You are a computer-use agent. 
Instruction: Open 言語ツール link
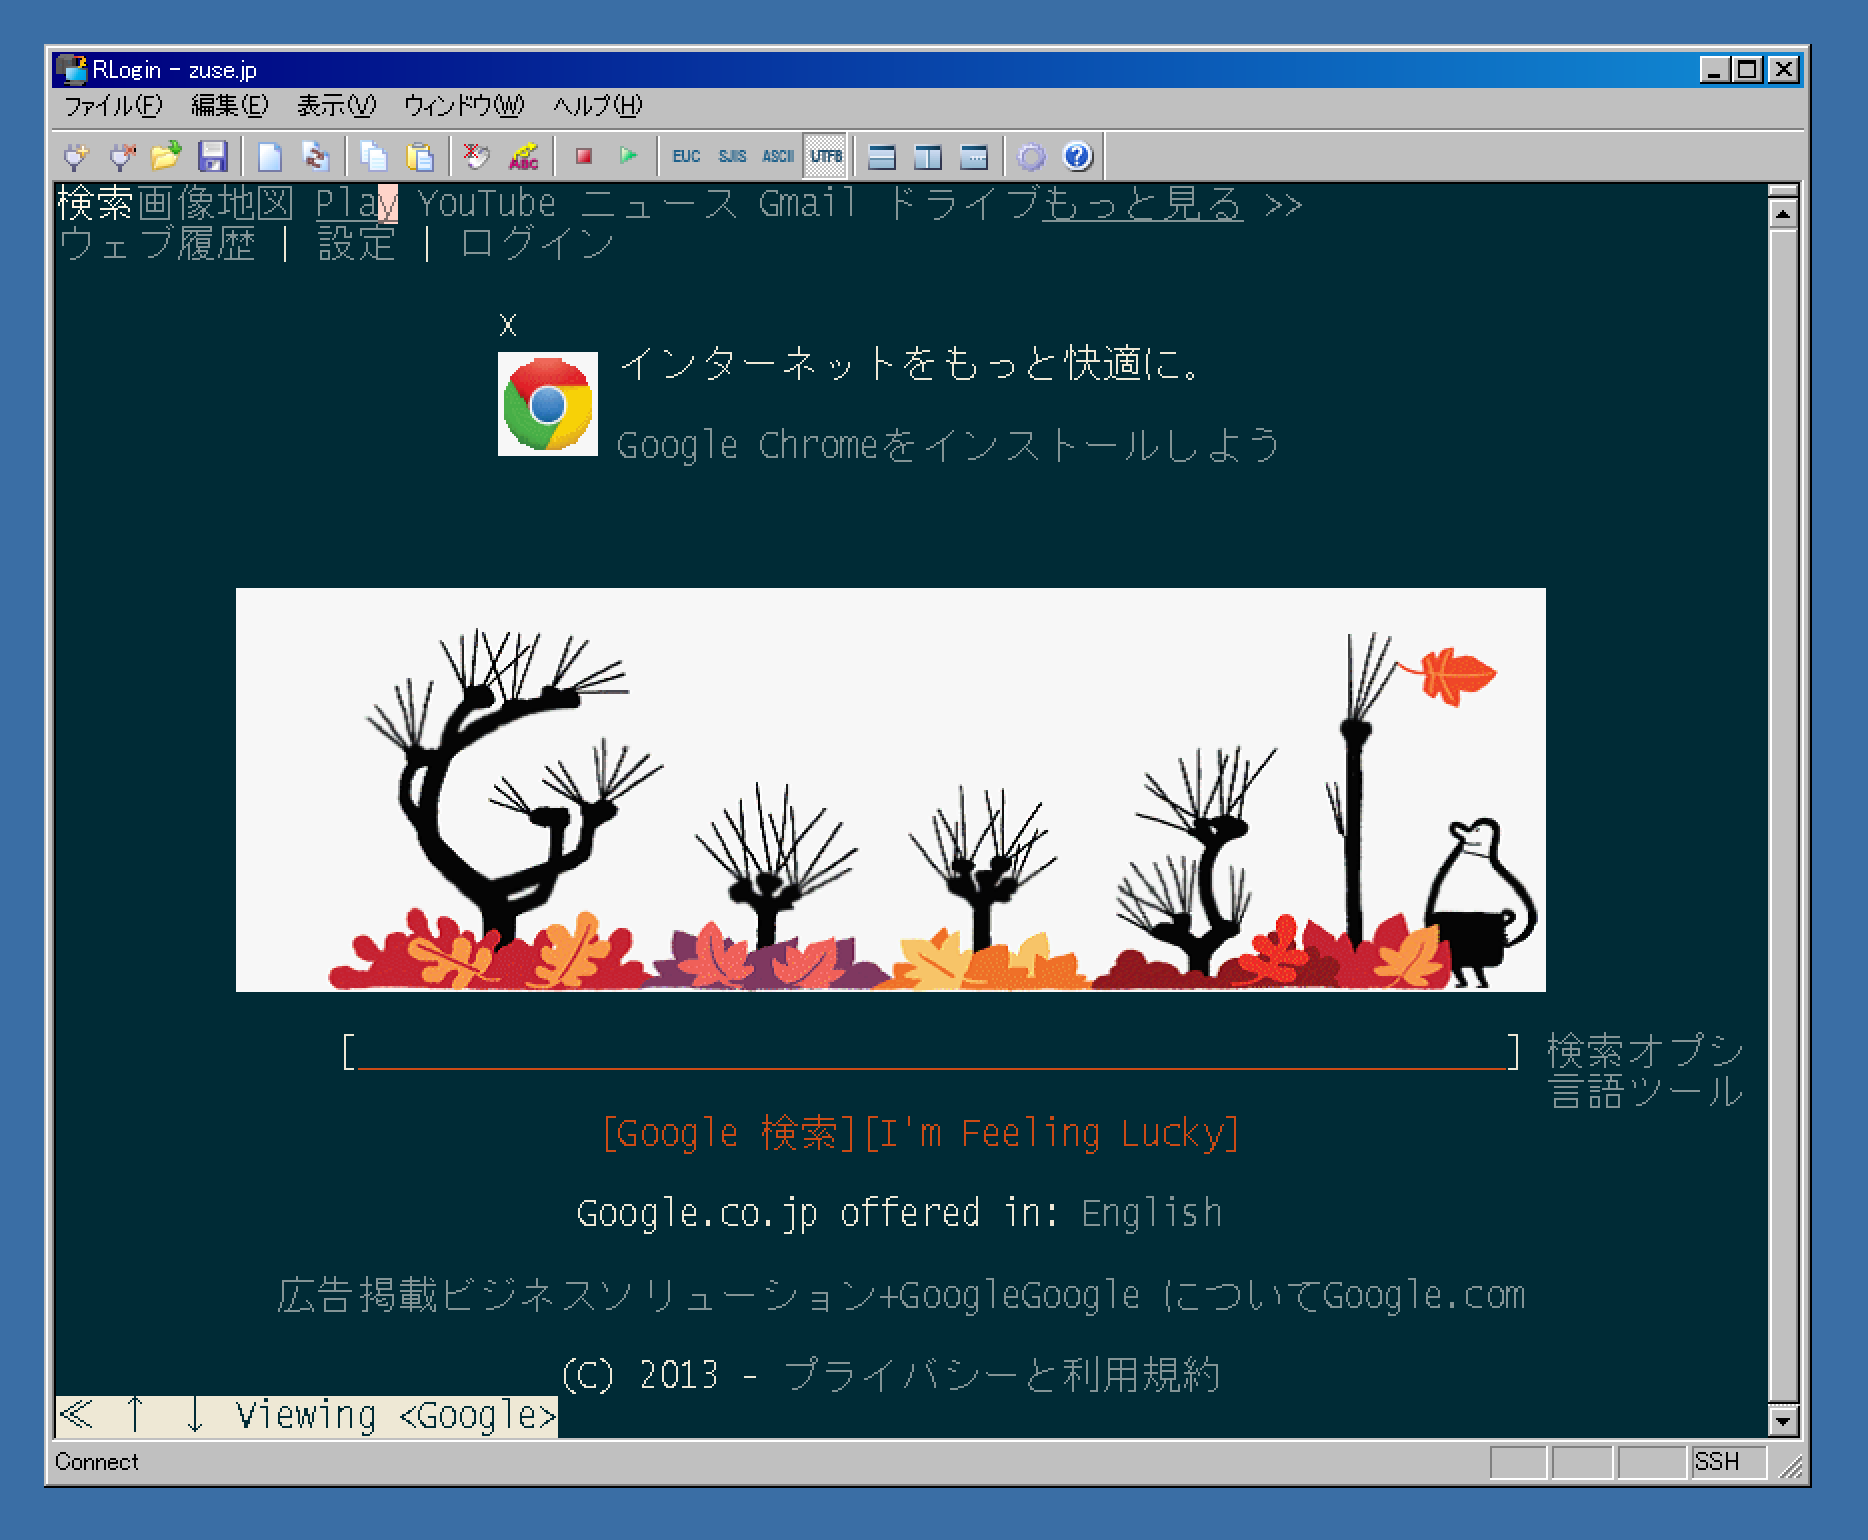tap(1645, 1092)
